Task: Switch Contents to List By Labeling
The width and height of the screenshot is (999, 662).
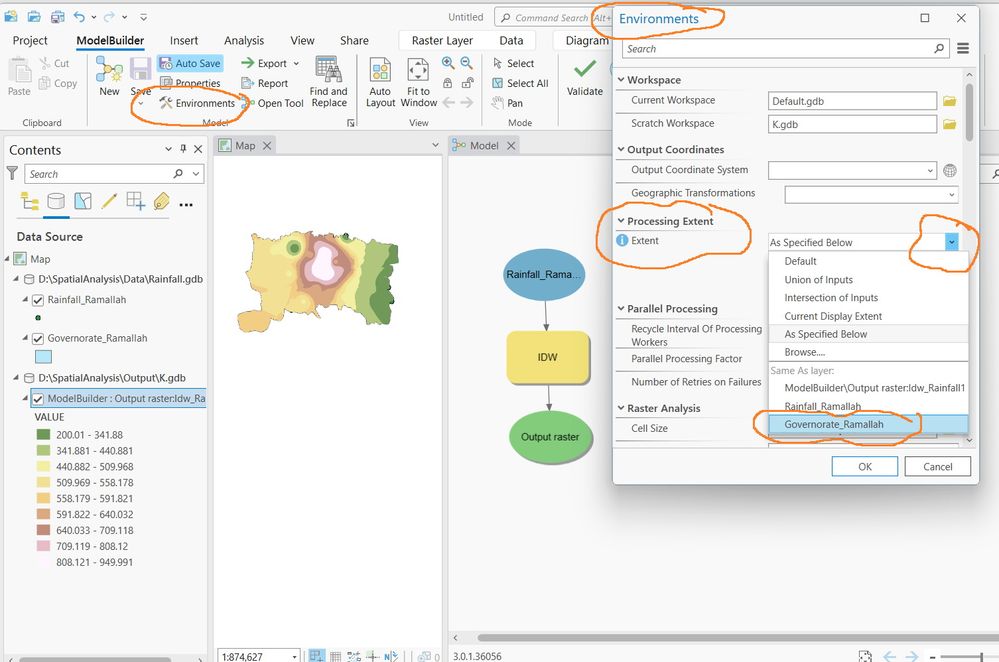Action: click(161, 201)
